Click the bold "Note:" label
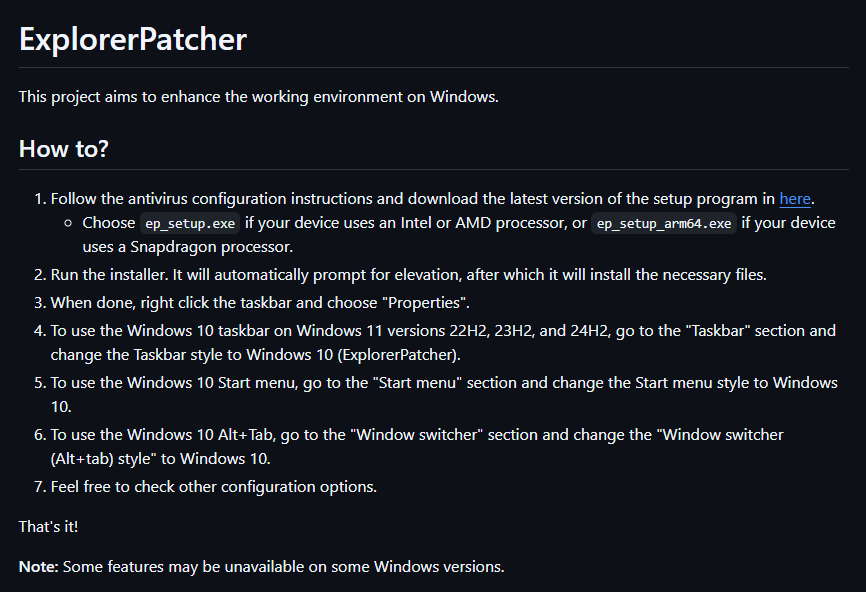 click(x=39, y=567)
